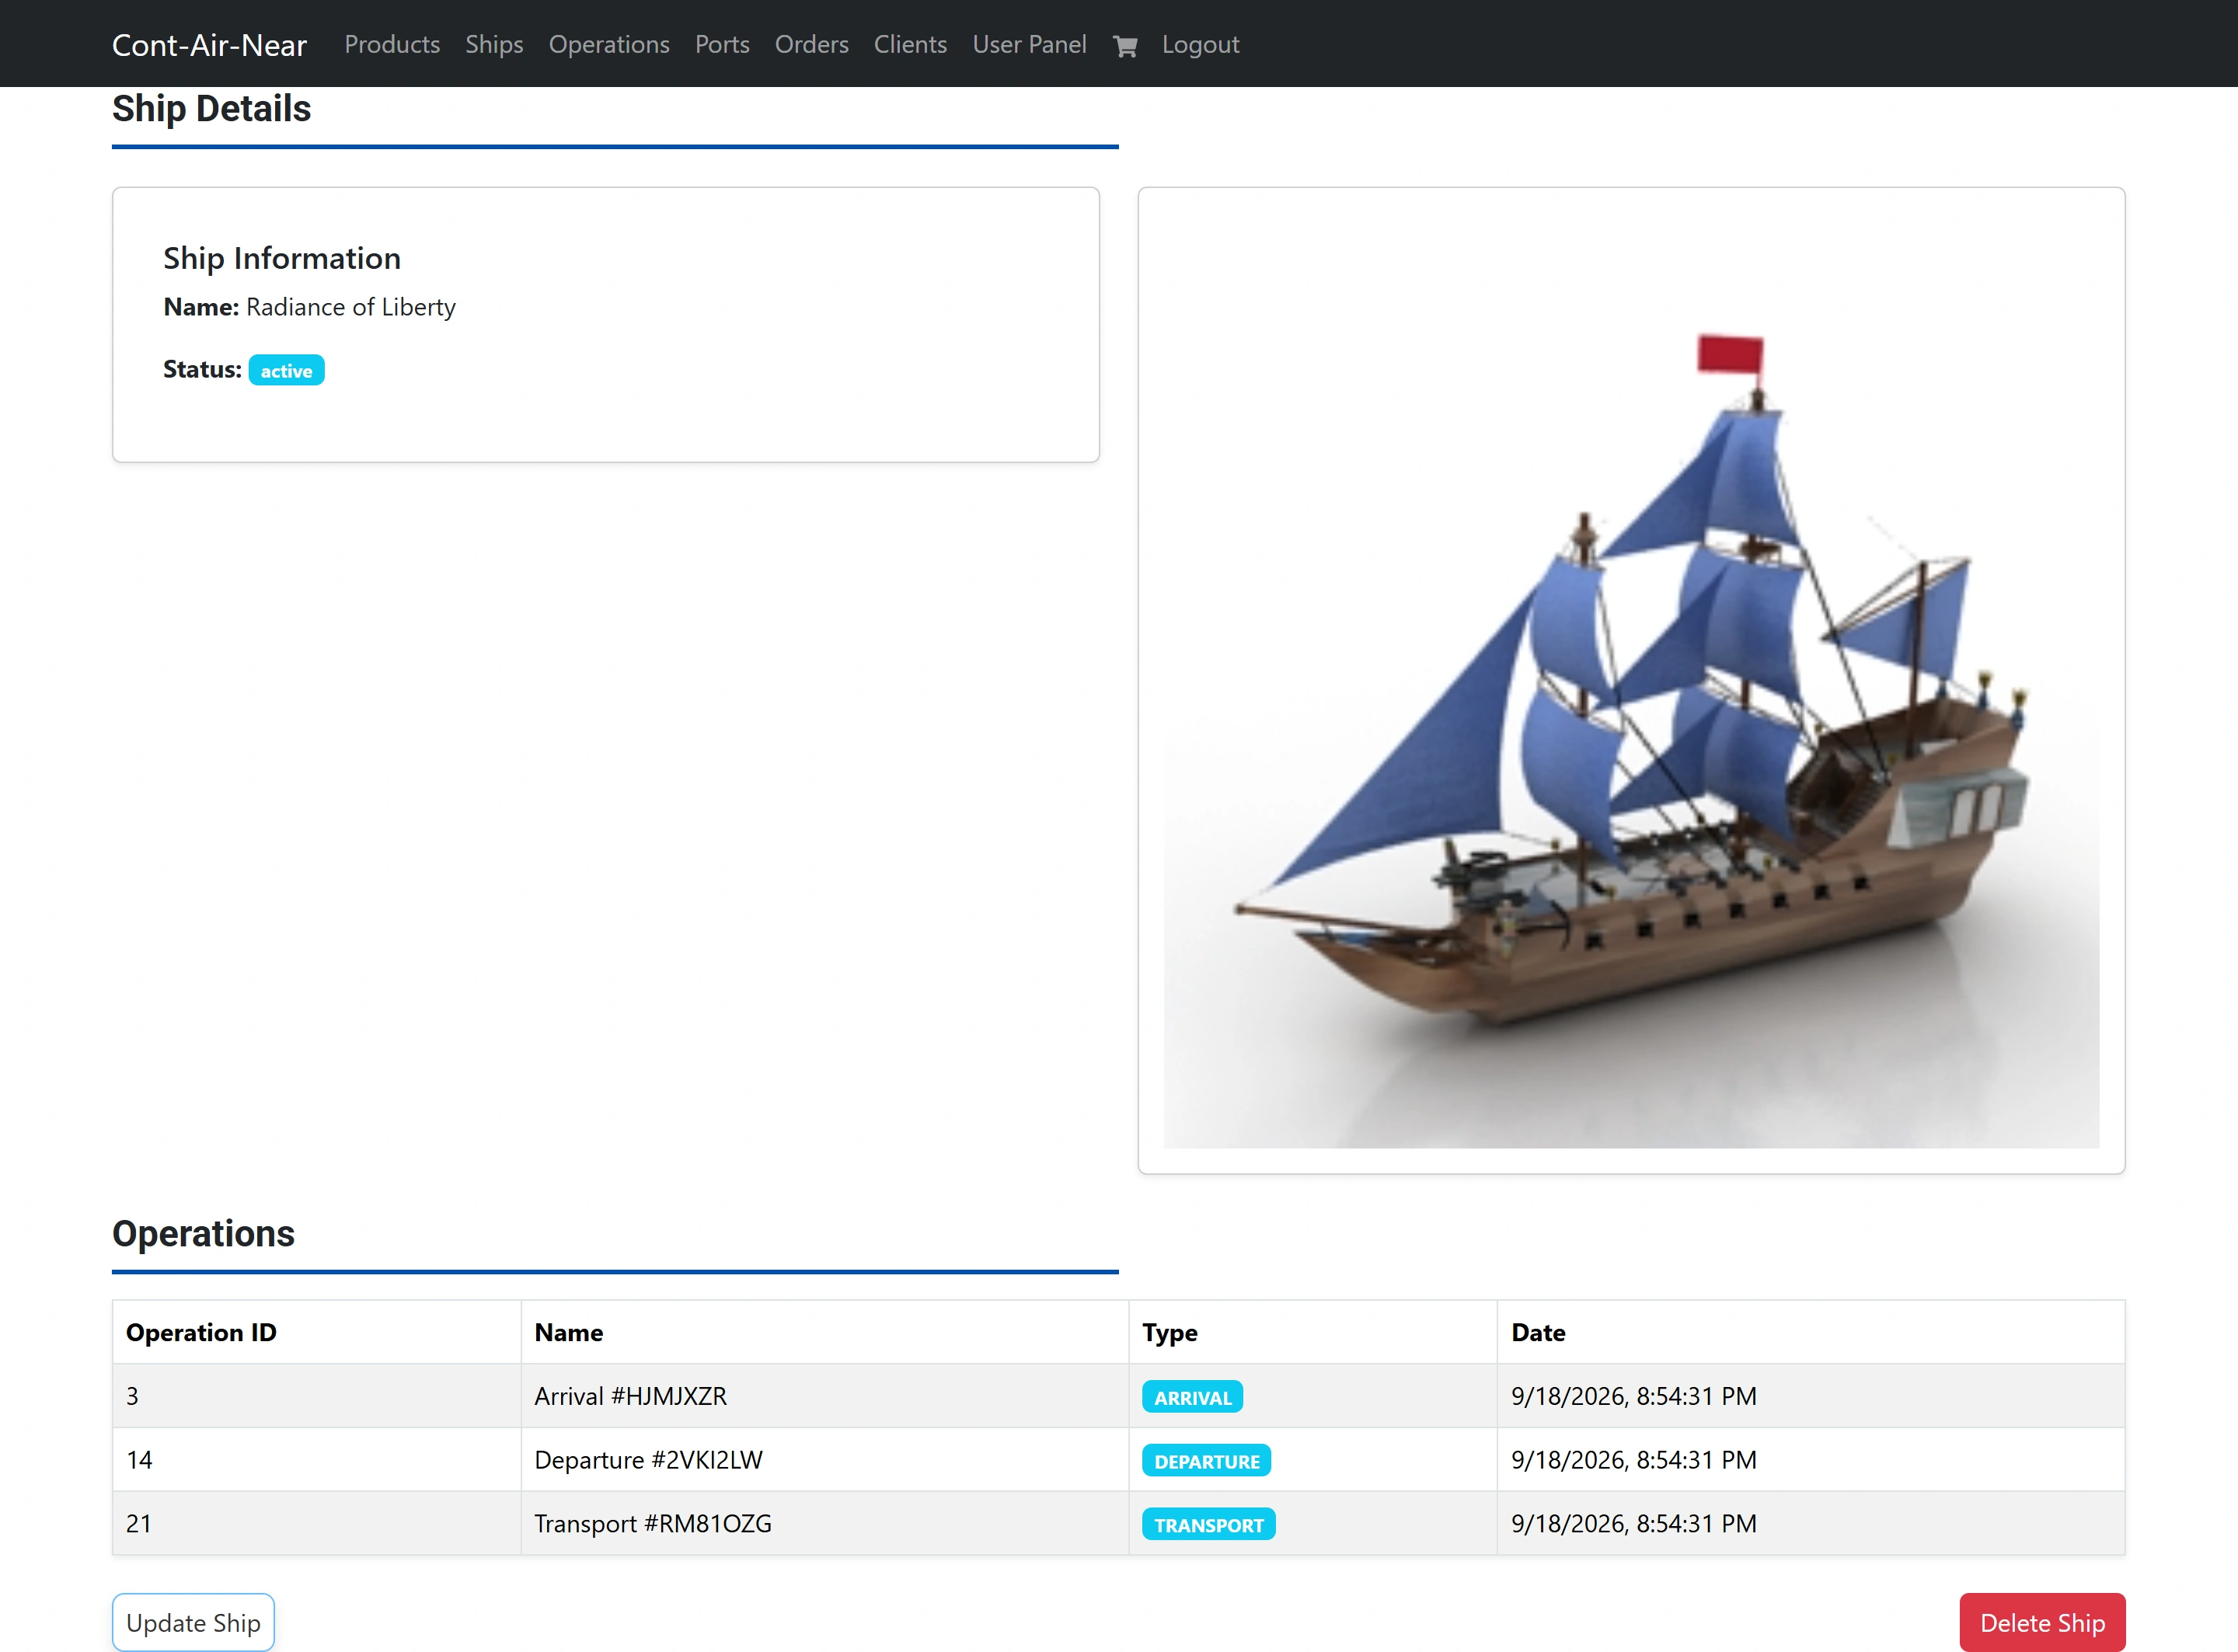Screen dimensions: 2238x1652
Task: Click the Operation ID column header
Action: coord(317,1332)
